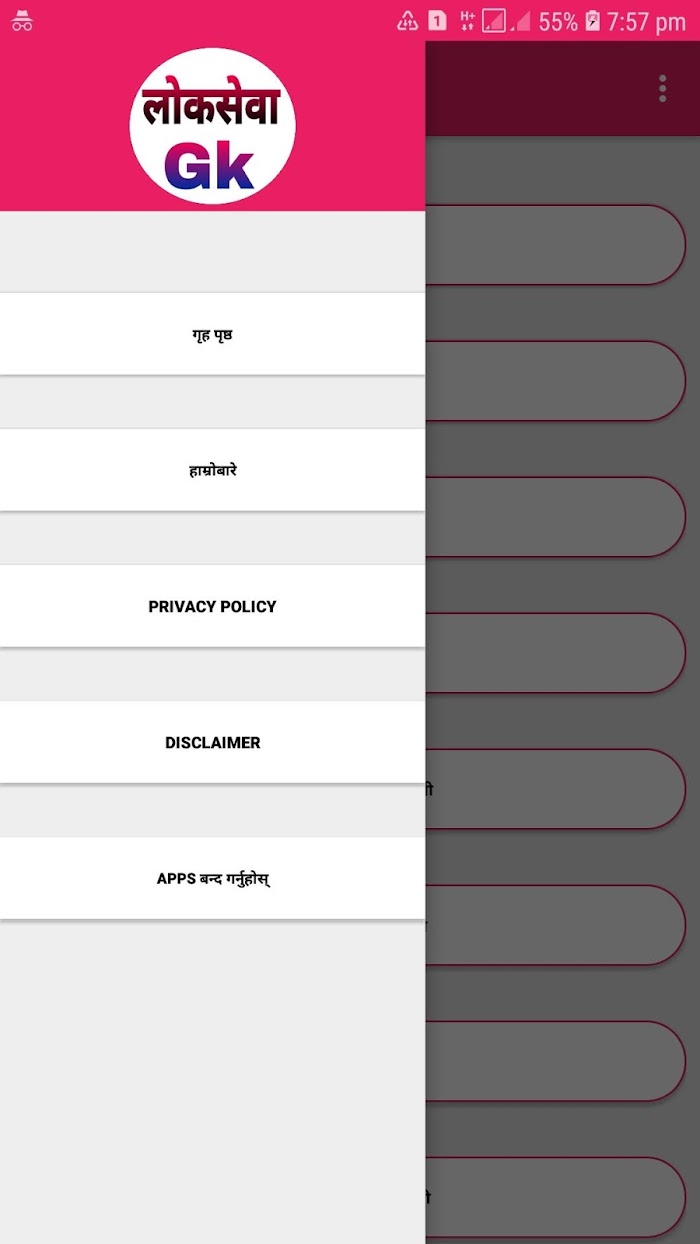Screen dimensions: 700x1244
Task: Select APPS बन्द गर्नुहोस् to exit
Action: click(x=212, y=878)
